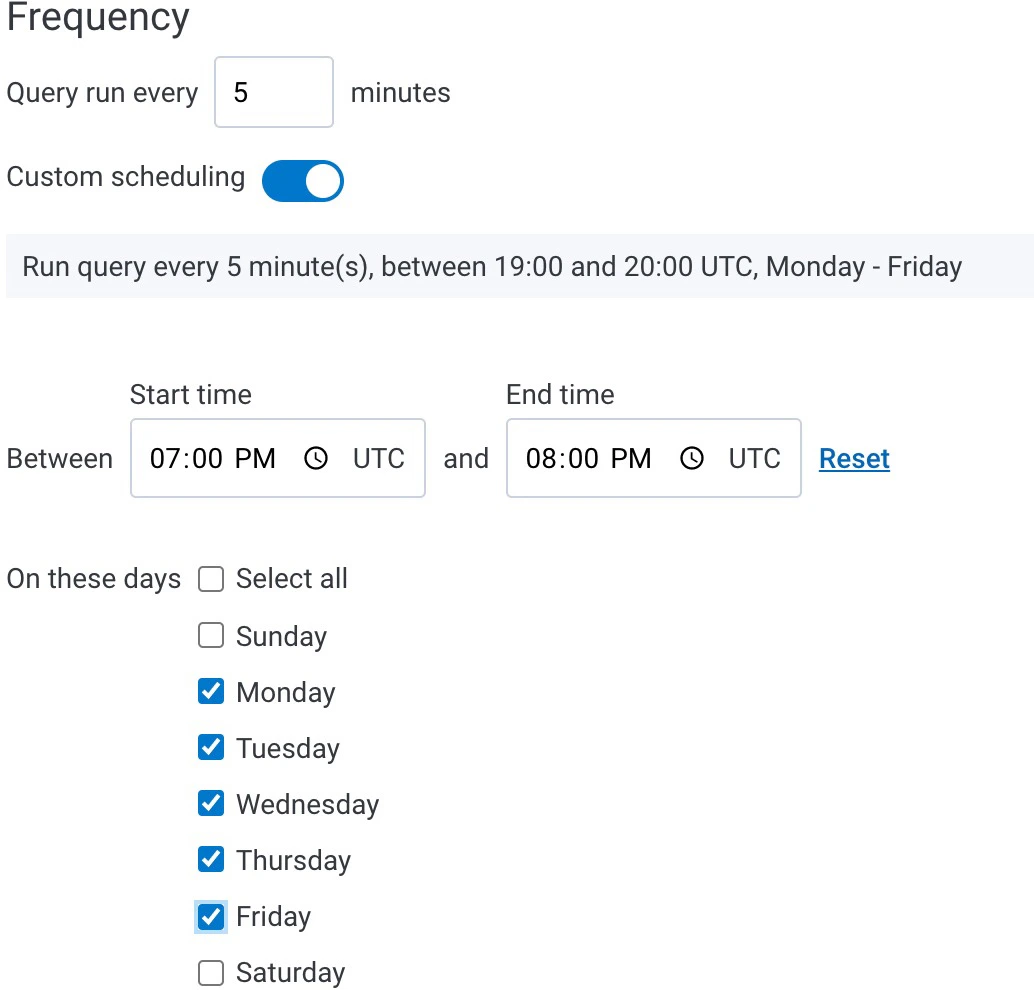Open the UTC timezone selector for start time
This screenshot has height=990, width=1034.
pyautogui.click(x=379, y=458)
